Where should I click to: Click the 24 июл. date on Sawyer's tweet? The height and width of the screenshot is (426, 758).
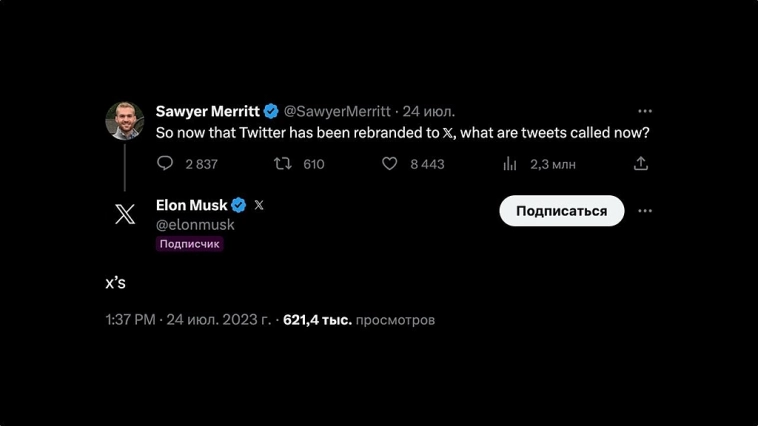click(x=429, y=111)
